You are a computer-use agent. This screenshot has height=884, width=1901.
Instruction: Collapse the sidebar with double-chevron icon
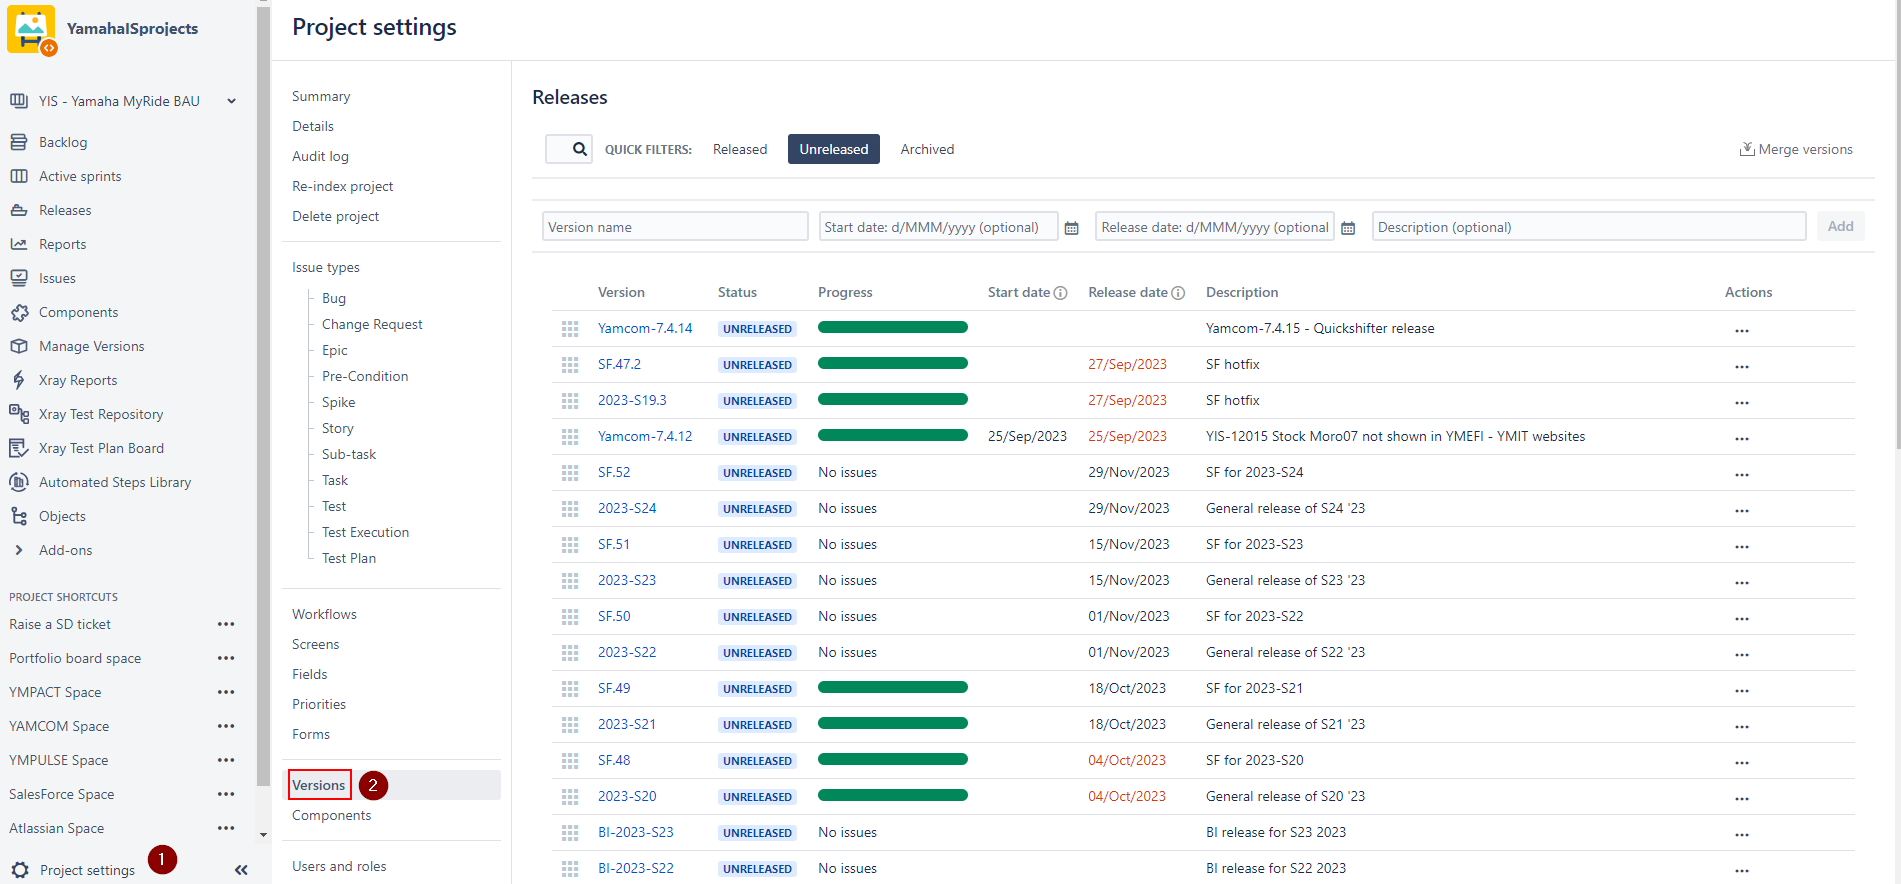[x=241, y=870]
